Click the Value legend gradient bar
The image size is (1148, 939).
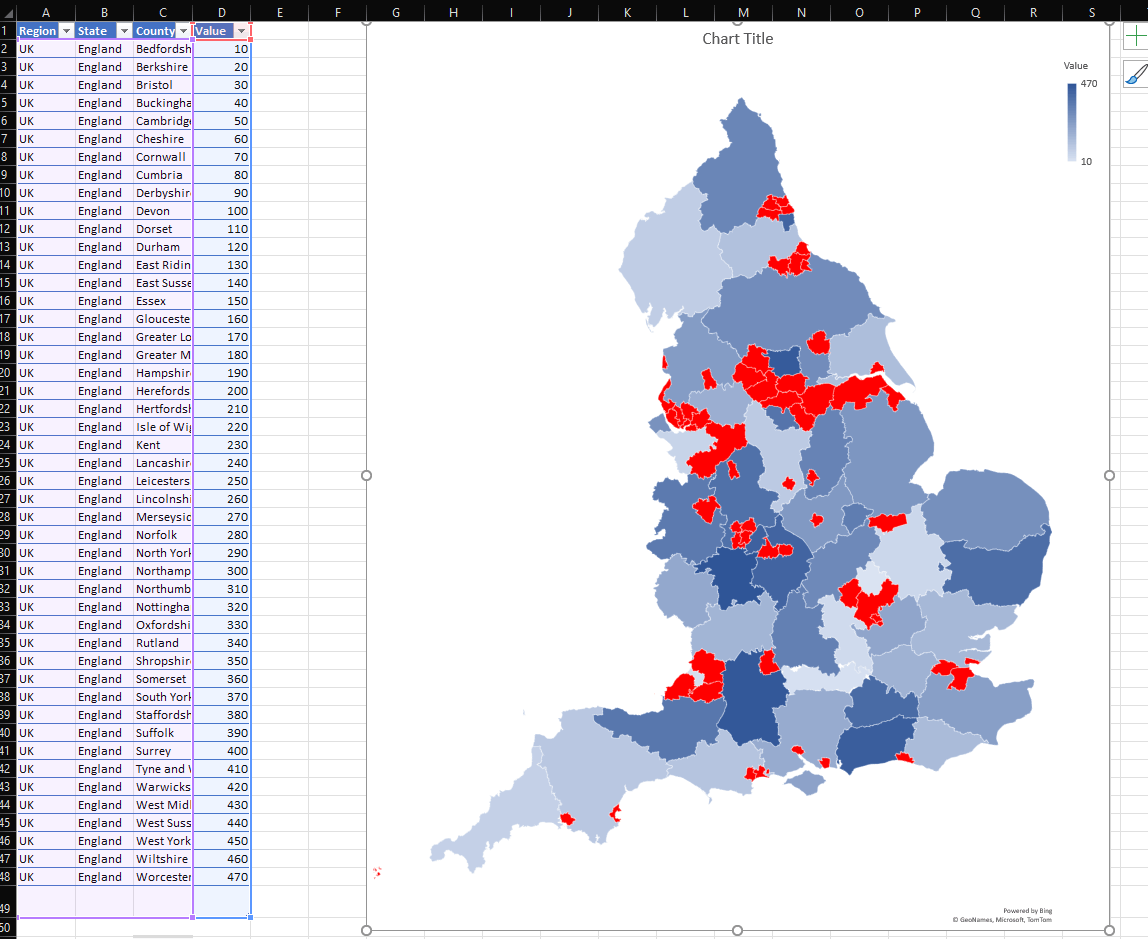(1072, 121)
